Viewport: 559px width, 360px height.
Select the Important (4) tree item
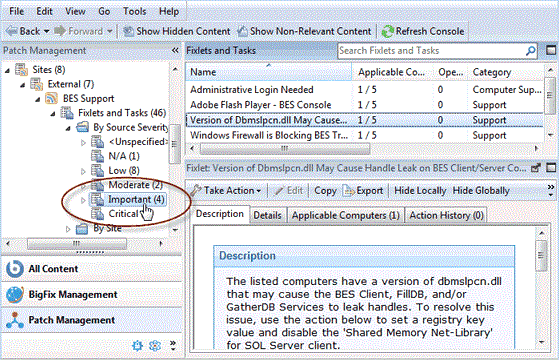click(136, 199)
